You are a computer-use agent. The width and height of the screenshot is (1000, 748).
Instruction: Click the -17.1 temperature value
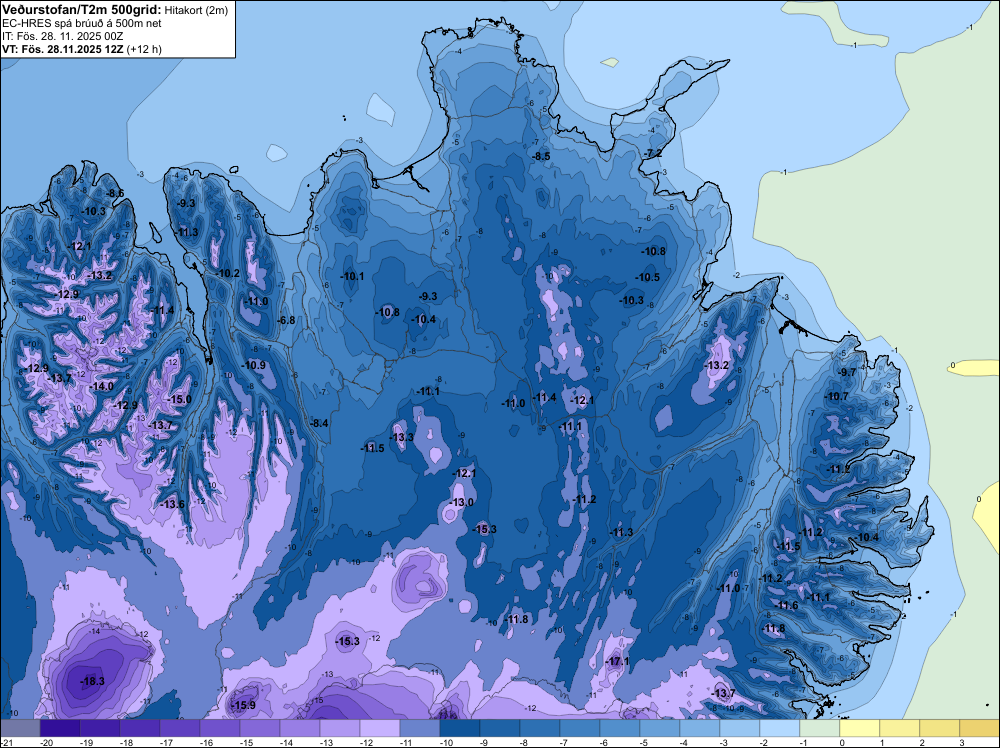click(617, 661)
